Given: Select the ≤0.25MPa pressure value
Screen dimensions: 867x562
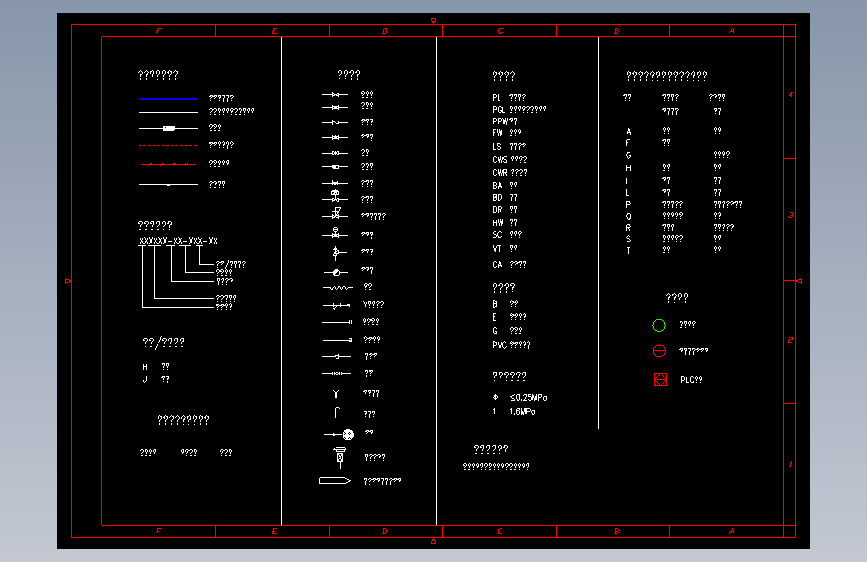Looking at the screenshot, I should pos(528,398).
